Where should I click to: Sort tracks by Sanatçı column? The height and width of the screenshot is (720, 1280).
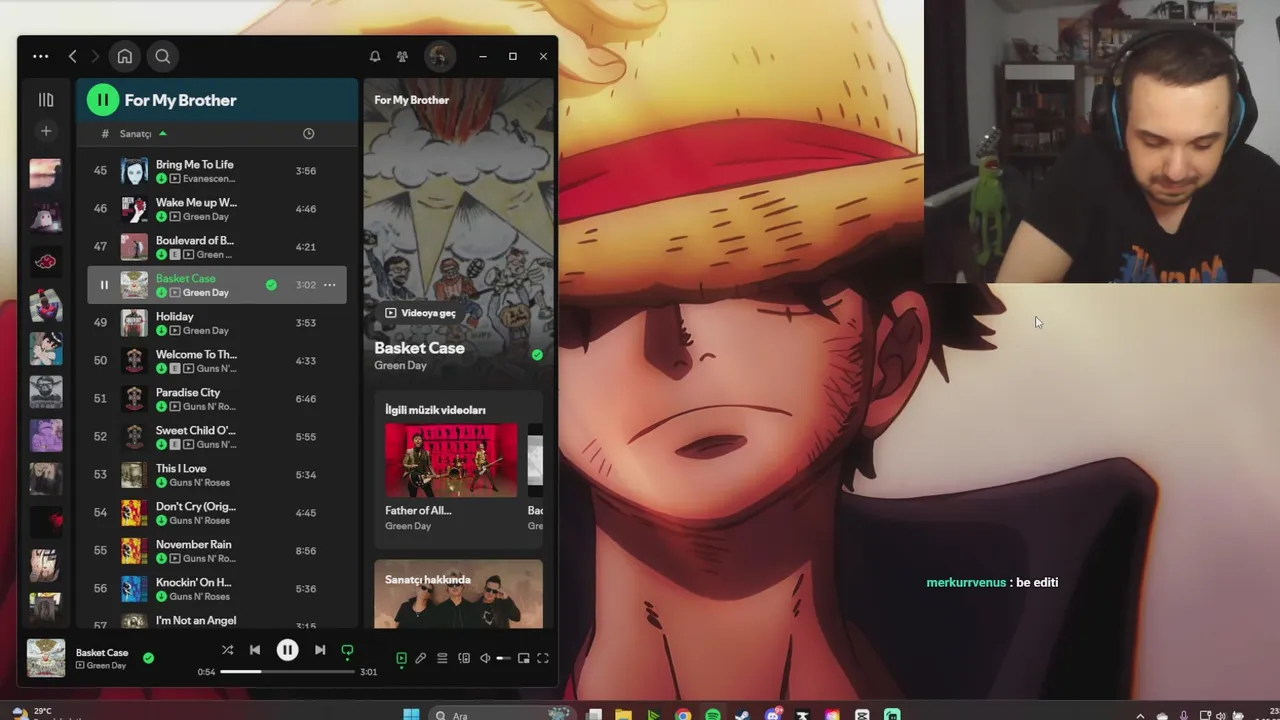(143, 134)
